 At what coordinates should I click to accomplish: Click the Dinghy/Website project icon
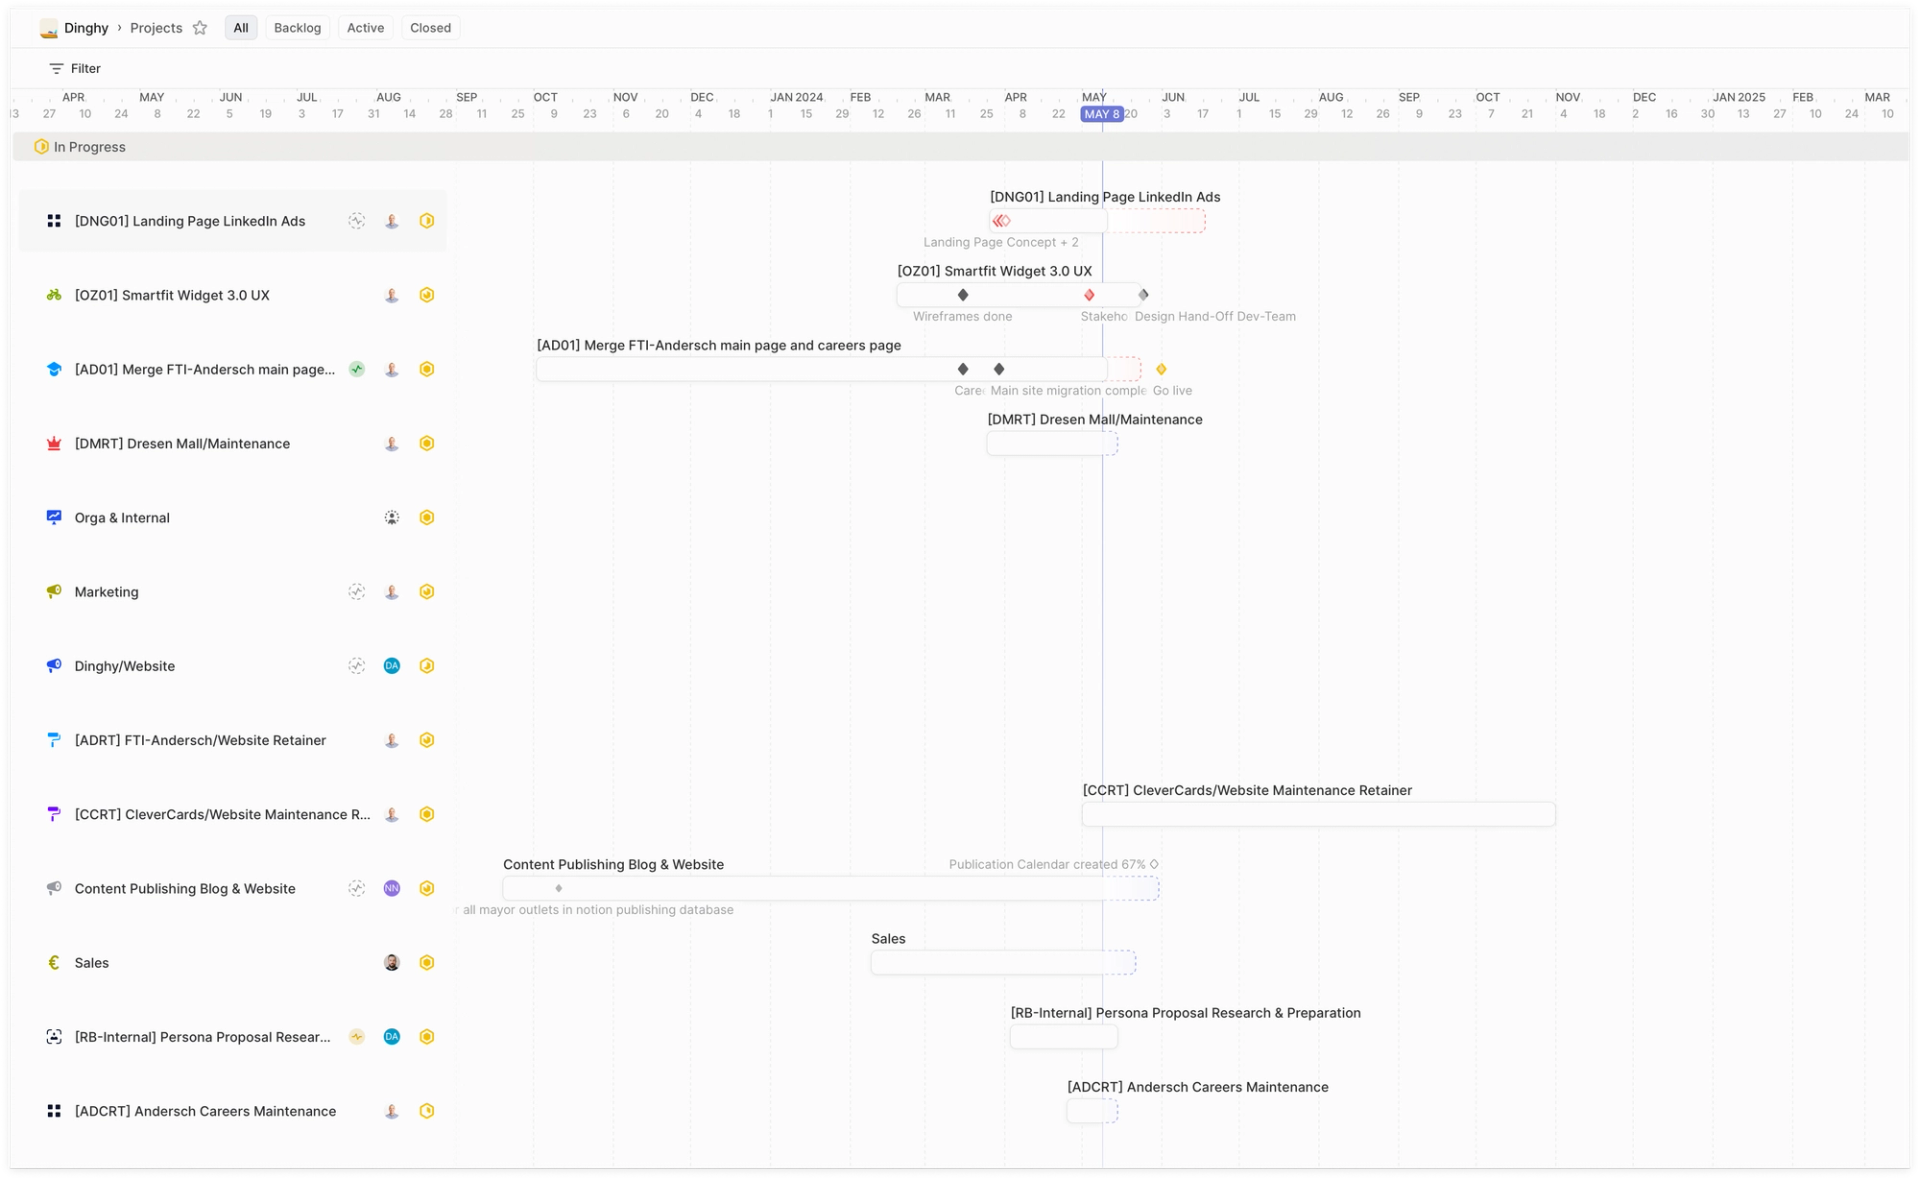[55, 665]
